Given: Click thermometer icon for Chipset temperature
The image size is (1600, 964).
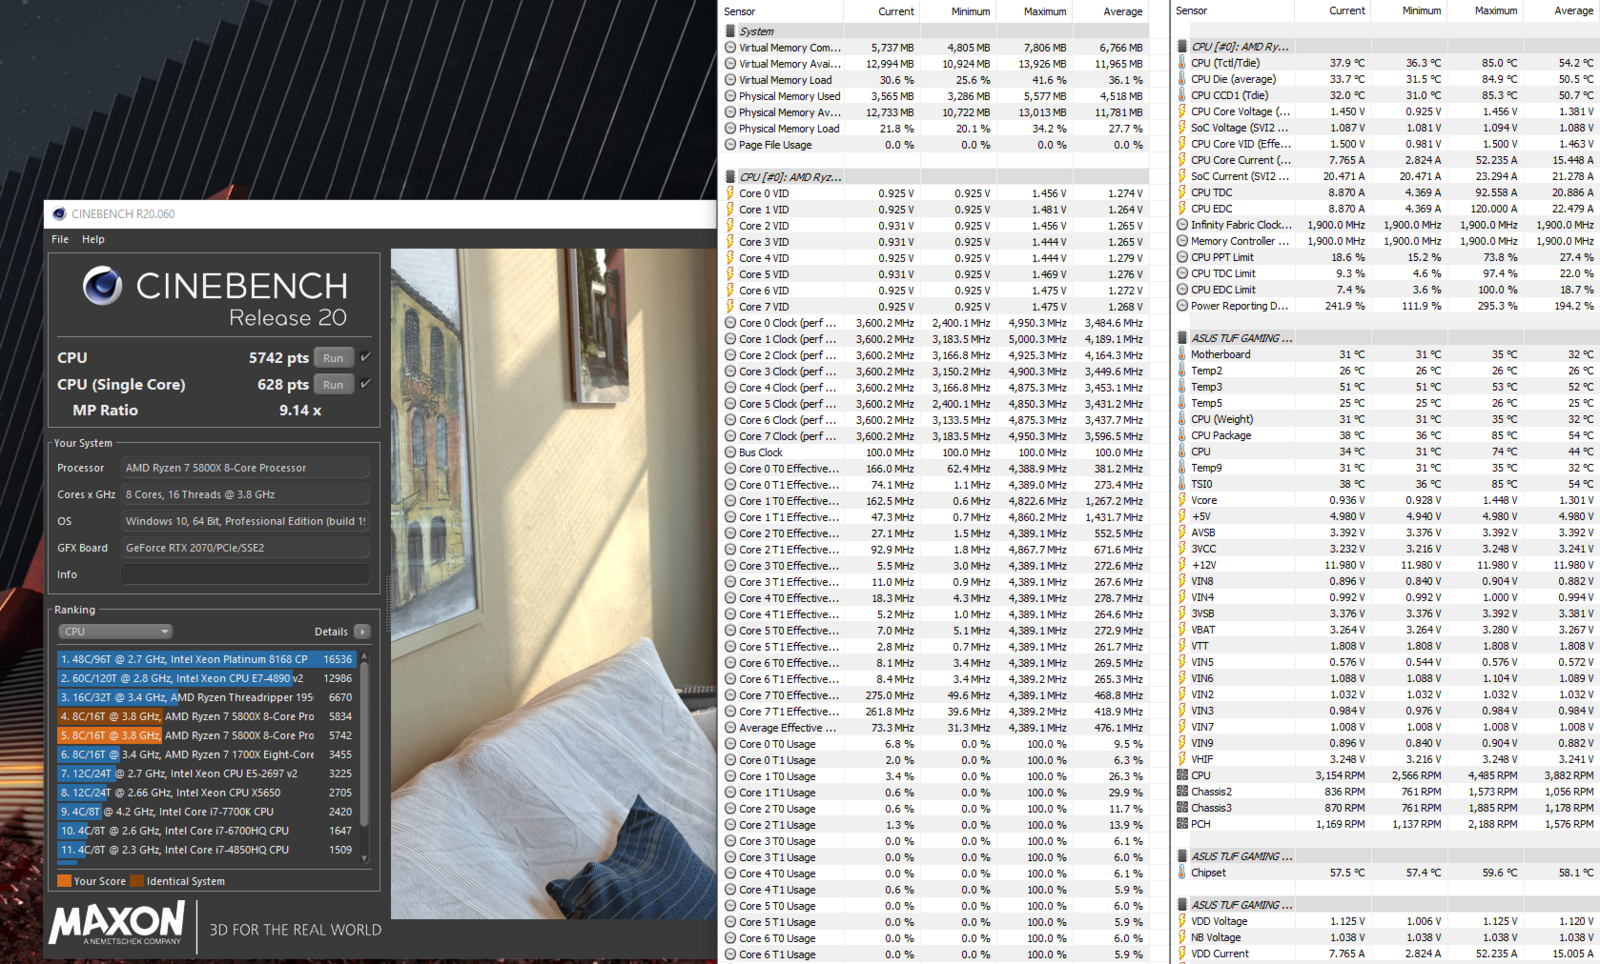Looking at the screenshot, I should click(1182, 872).
